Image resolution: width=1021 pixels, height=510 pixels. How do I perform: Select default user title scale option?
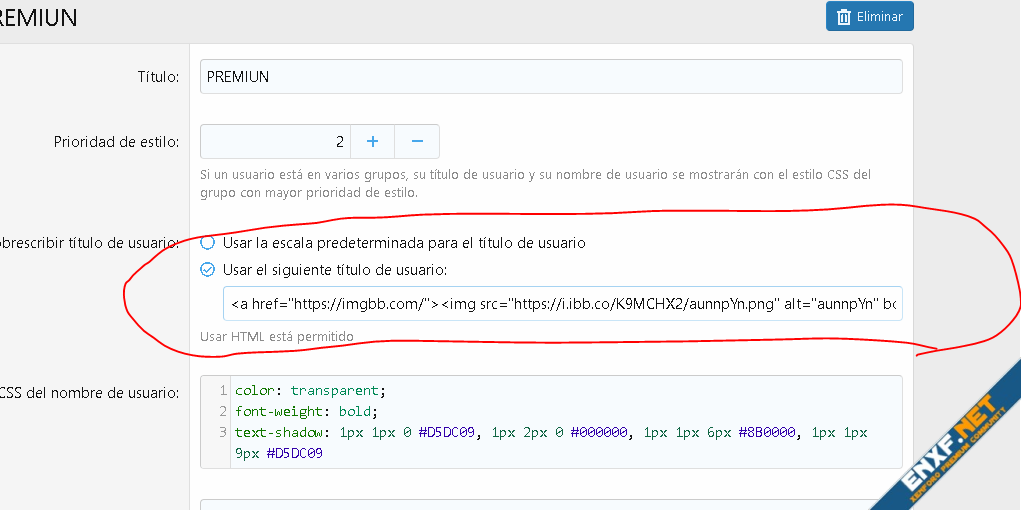pos(207,243)
